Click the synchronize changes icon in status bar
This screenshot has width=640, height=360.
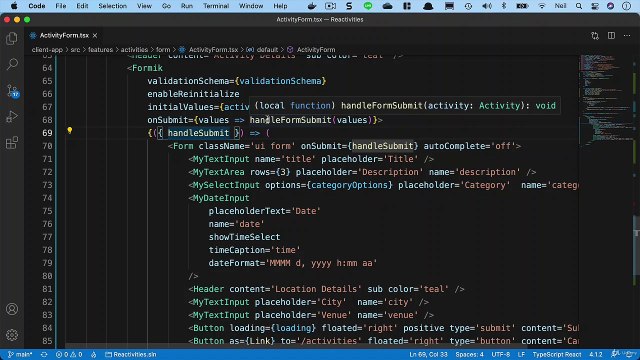44,354
